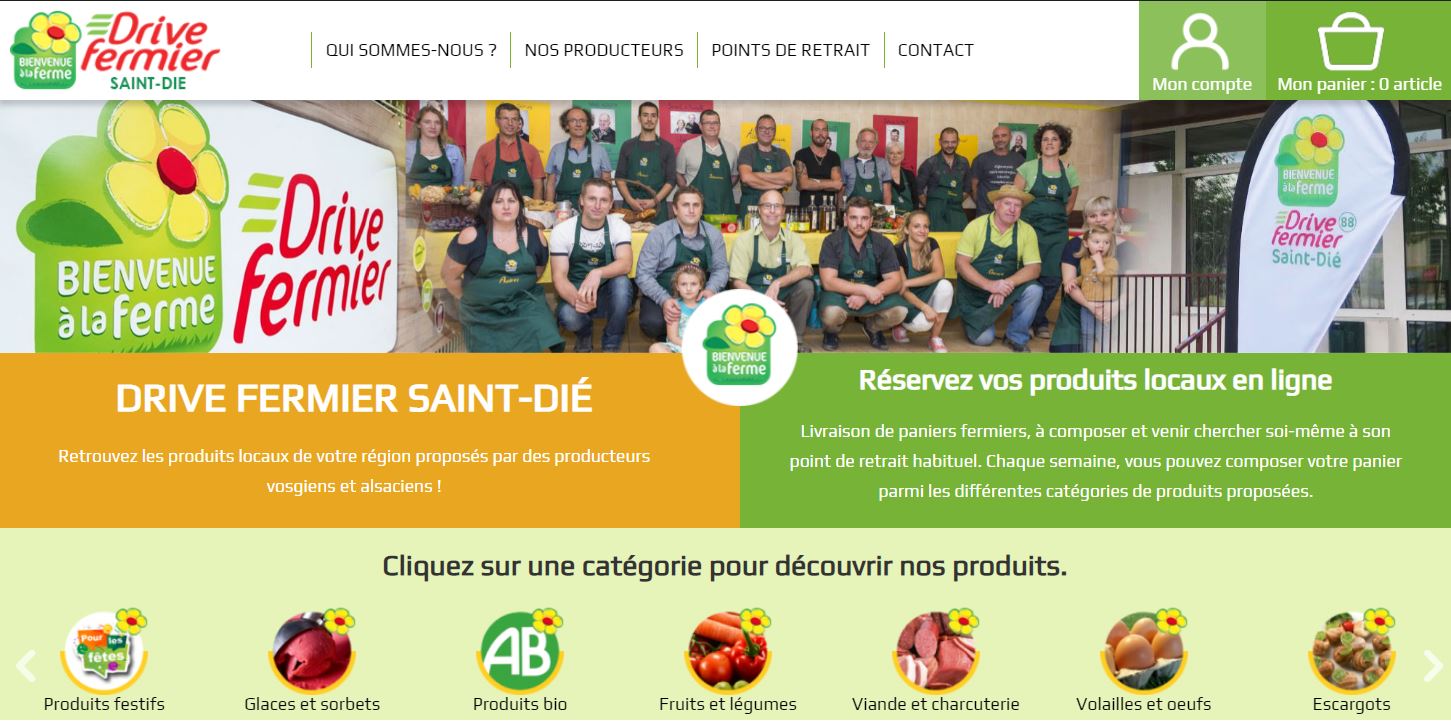Open the Contact menu item
This screenshot has height=723, width=1451.
coord(936,50)
